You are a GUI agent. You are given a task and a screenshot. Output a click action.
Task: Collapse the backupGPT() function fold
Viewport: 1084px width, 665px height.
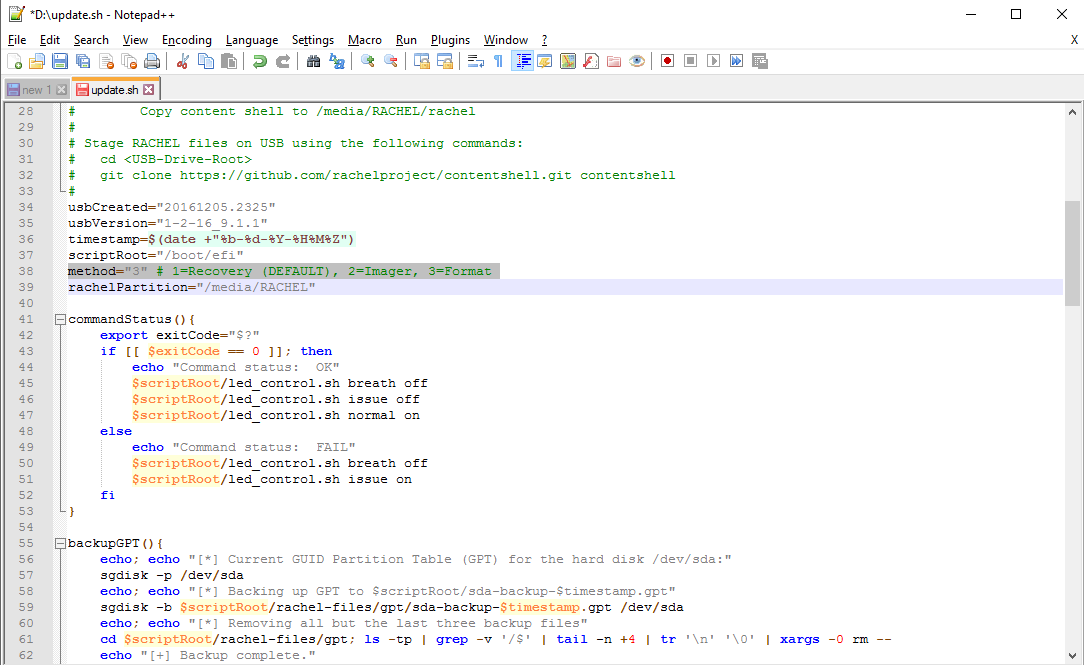point(60,543)
